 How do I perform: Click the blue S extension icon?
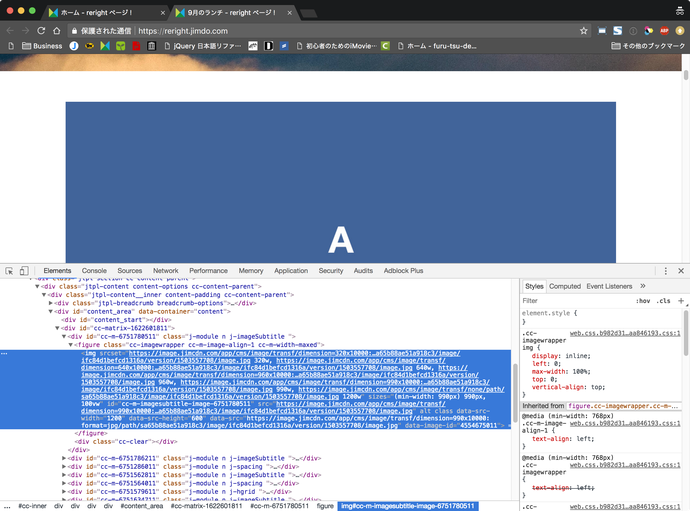(617, 31)
